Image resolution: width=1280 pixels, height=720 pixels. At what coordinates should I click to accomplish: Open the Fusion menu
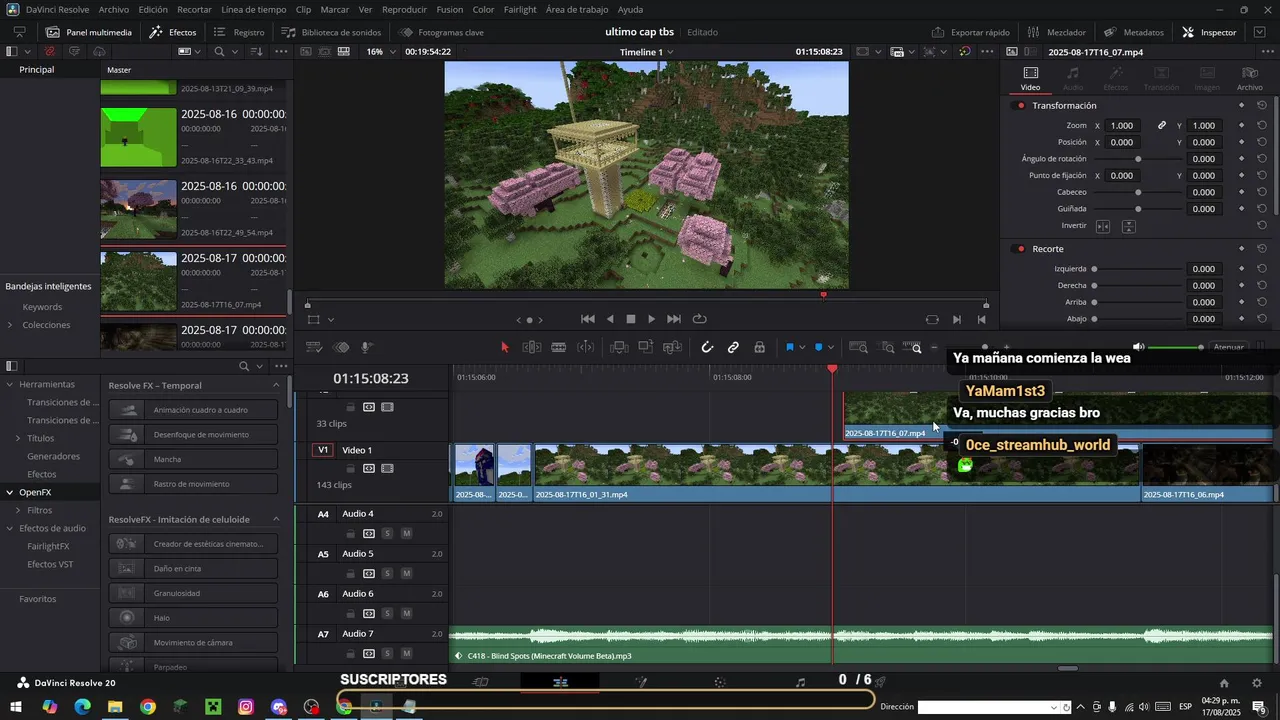click(450, 9)
